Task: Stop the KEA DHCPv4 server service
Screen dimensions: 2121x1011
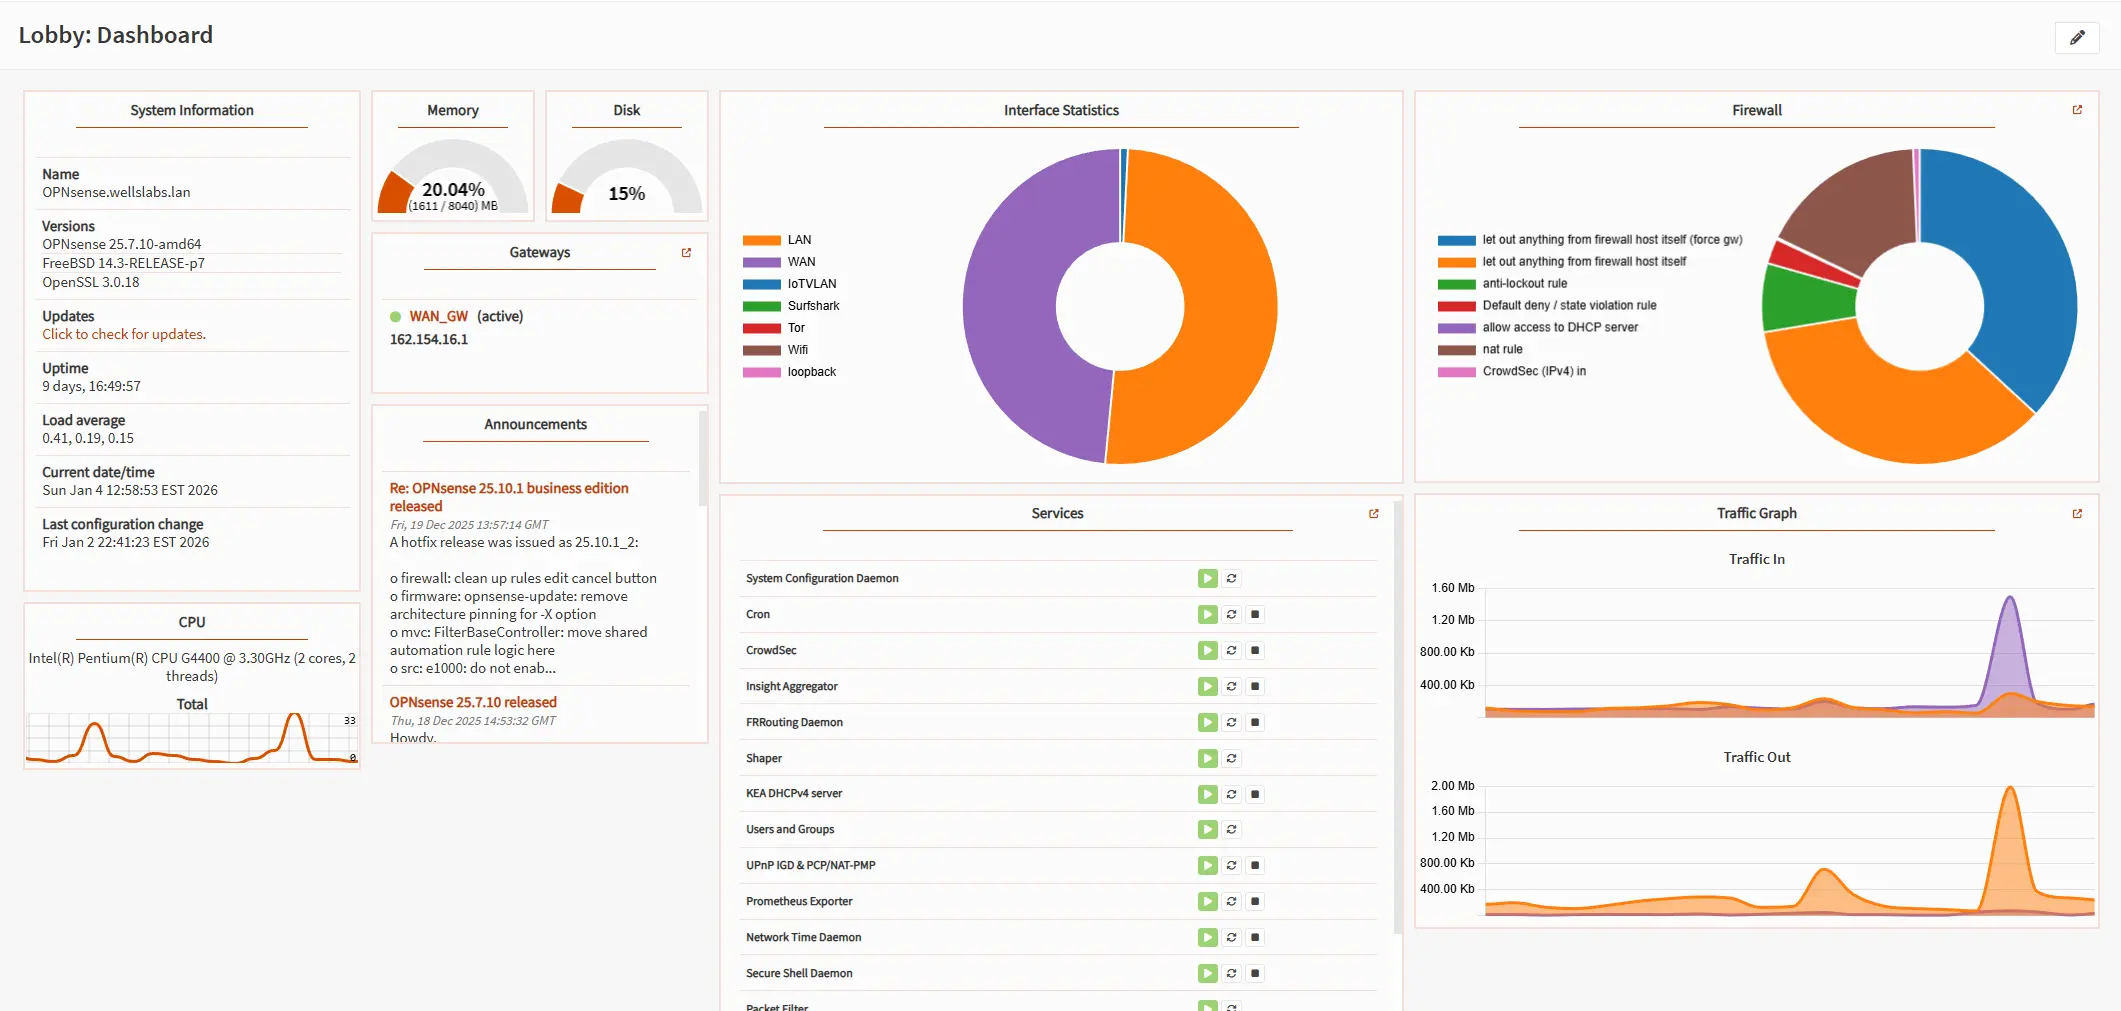Action: (1255, 794)
